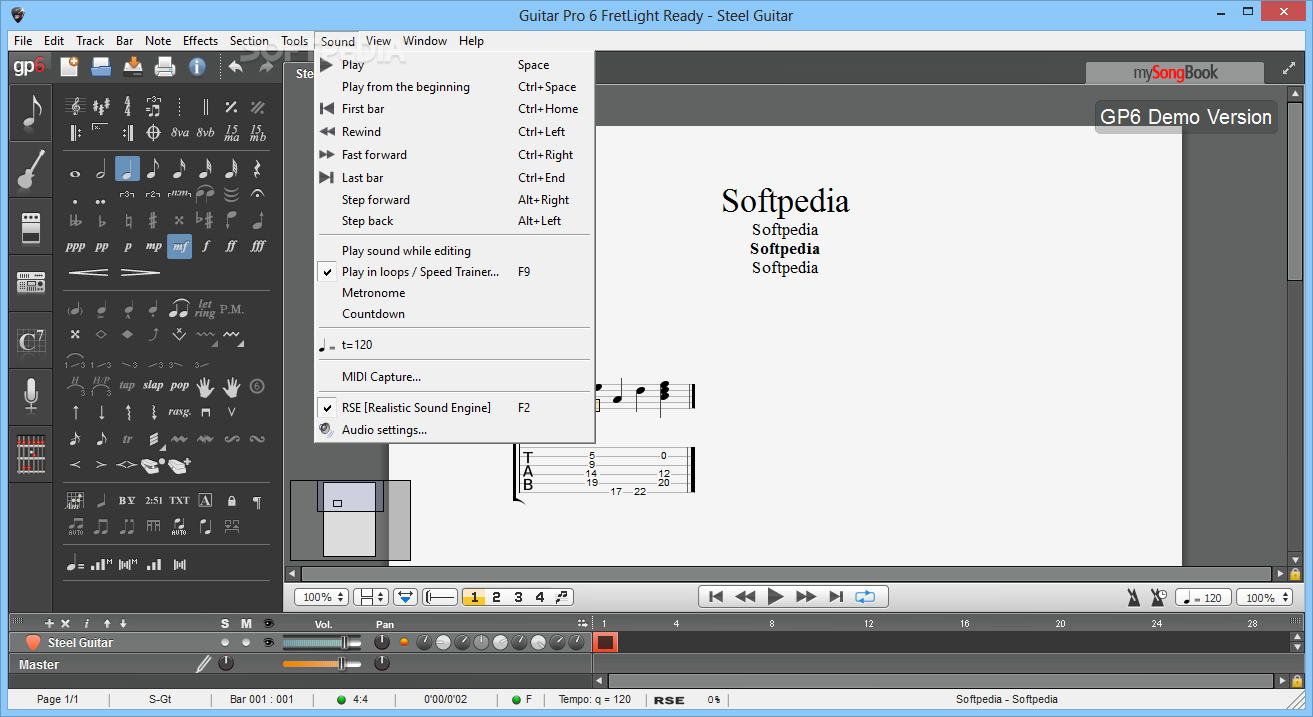Image resolution: width=1313 pixels, height=717 pixels.
Task: Toggle visibility eye of Steel Guitar track
Action: (x=268, y=642)
